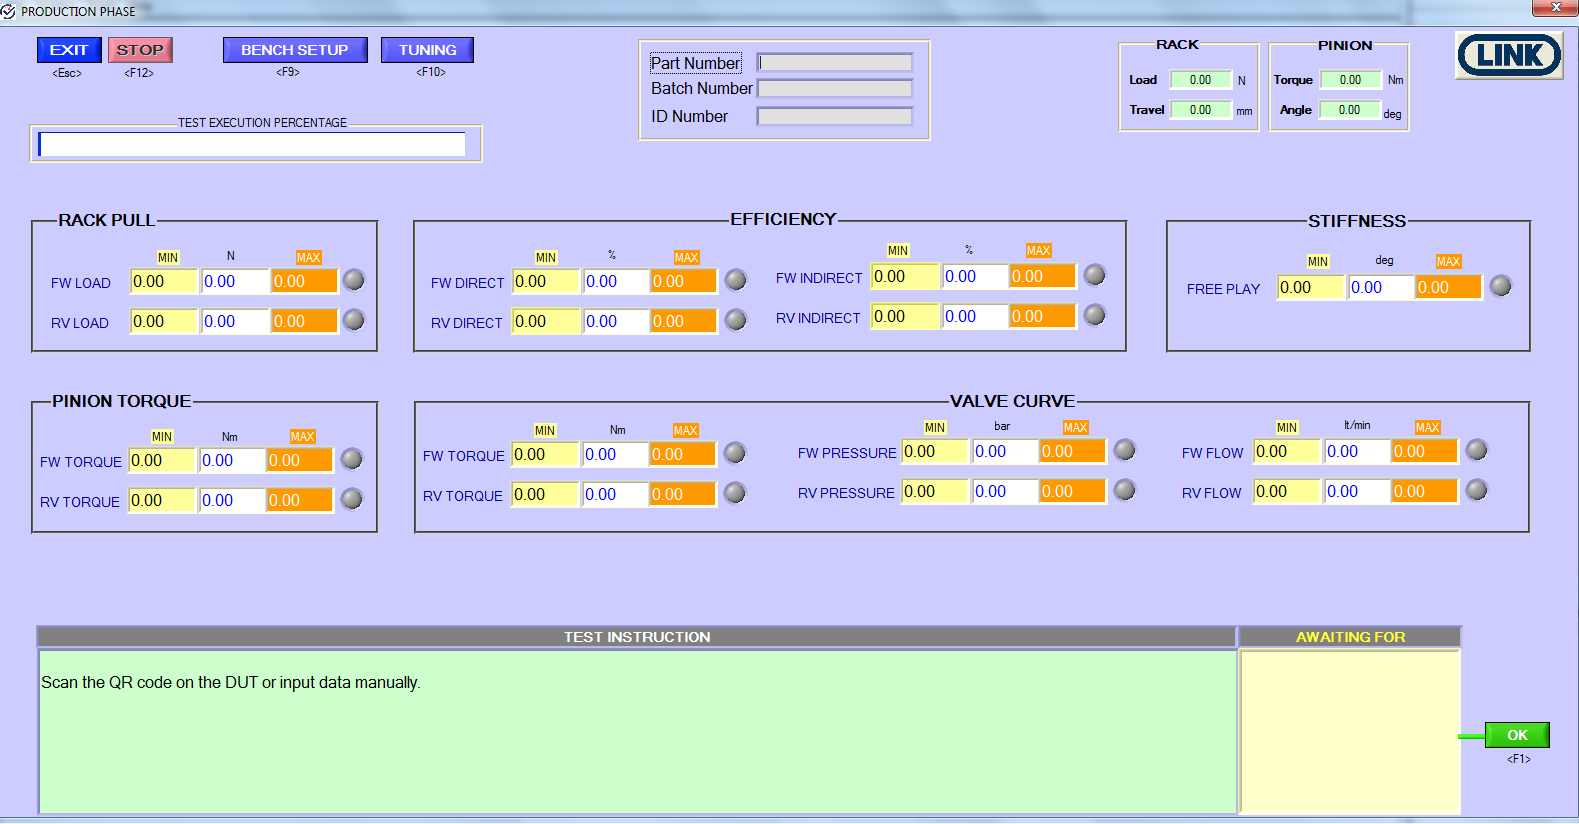1579x824 pixels.
Task: Open the TUNING screen
Action: (x=427, y=50)
